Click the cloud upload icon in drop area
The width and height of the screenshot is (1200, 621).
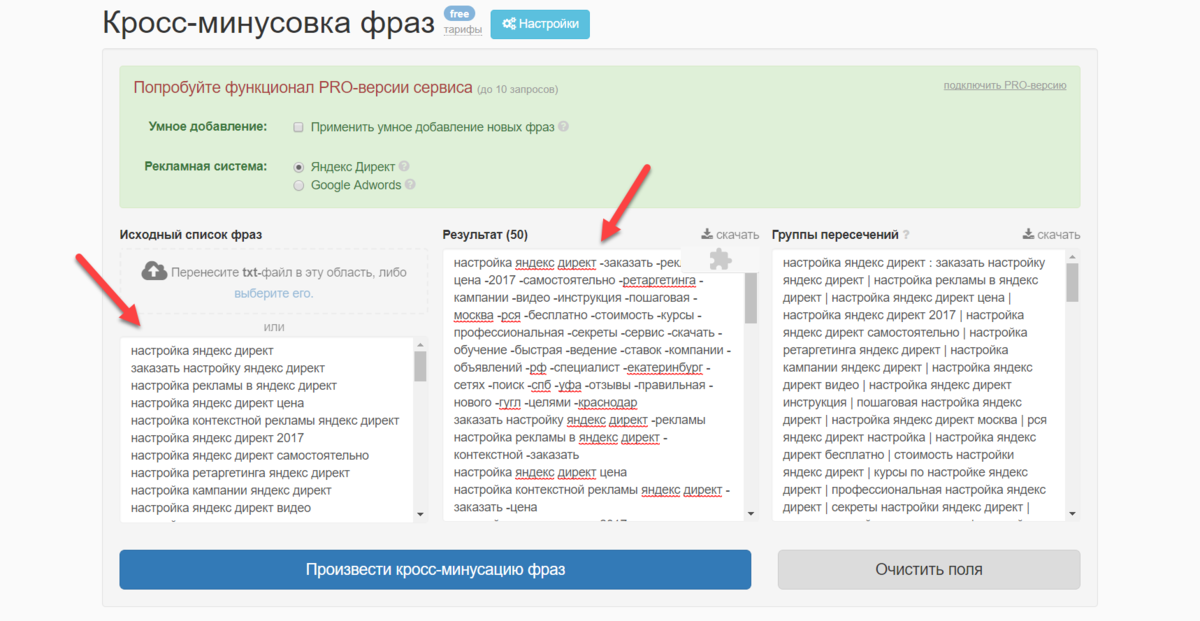tap(154, 271)
